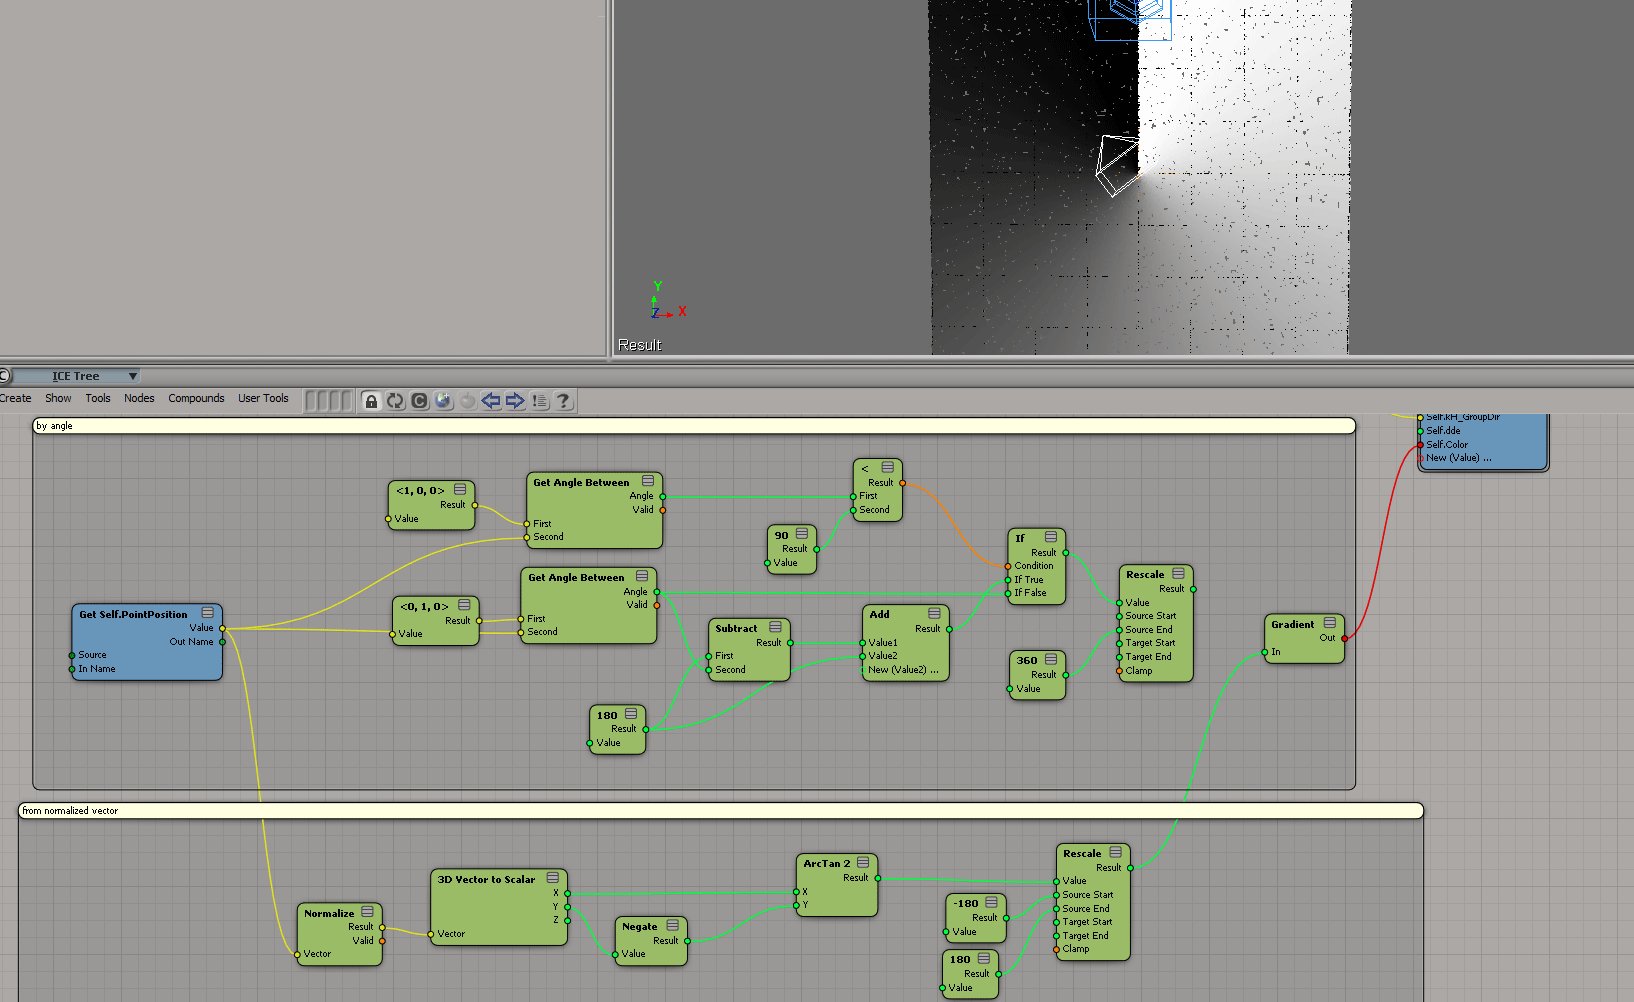1634x1002 pixels.
Task: Open the Compounds menu
Action: pos(196,398)
